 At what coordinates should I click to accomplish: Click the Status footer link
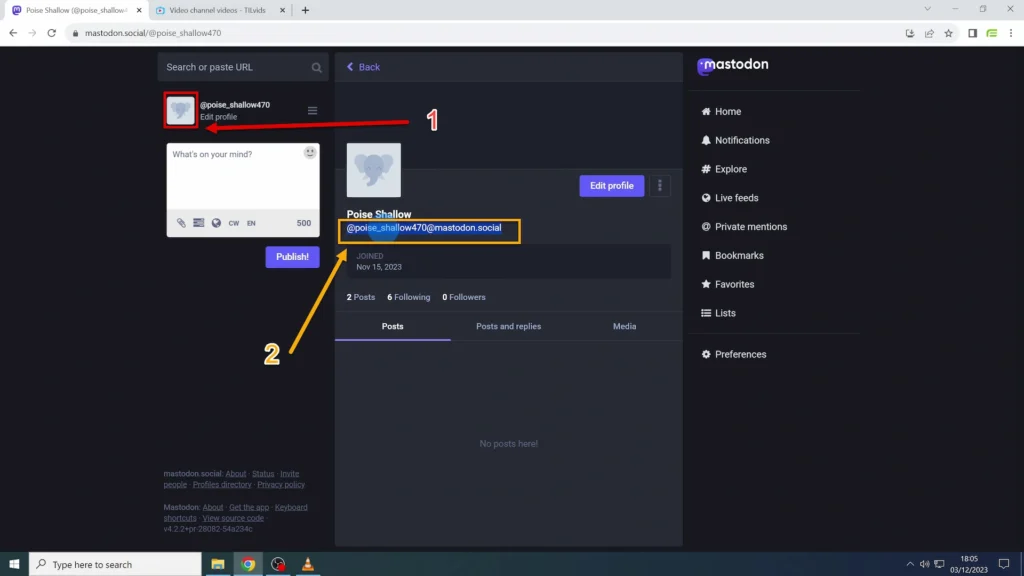(263, 473)
